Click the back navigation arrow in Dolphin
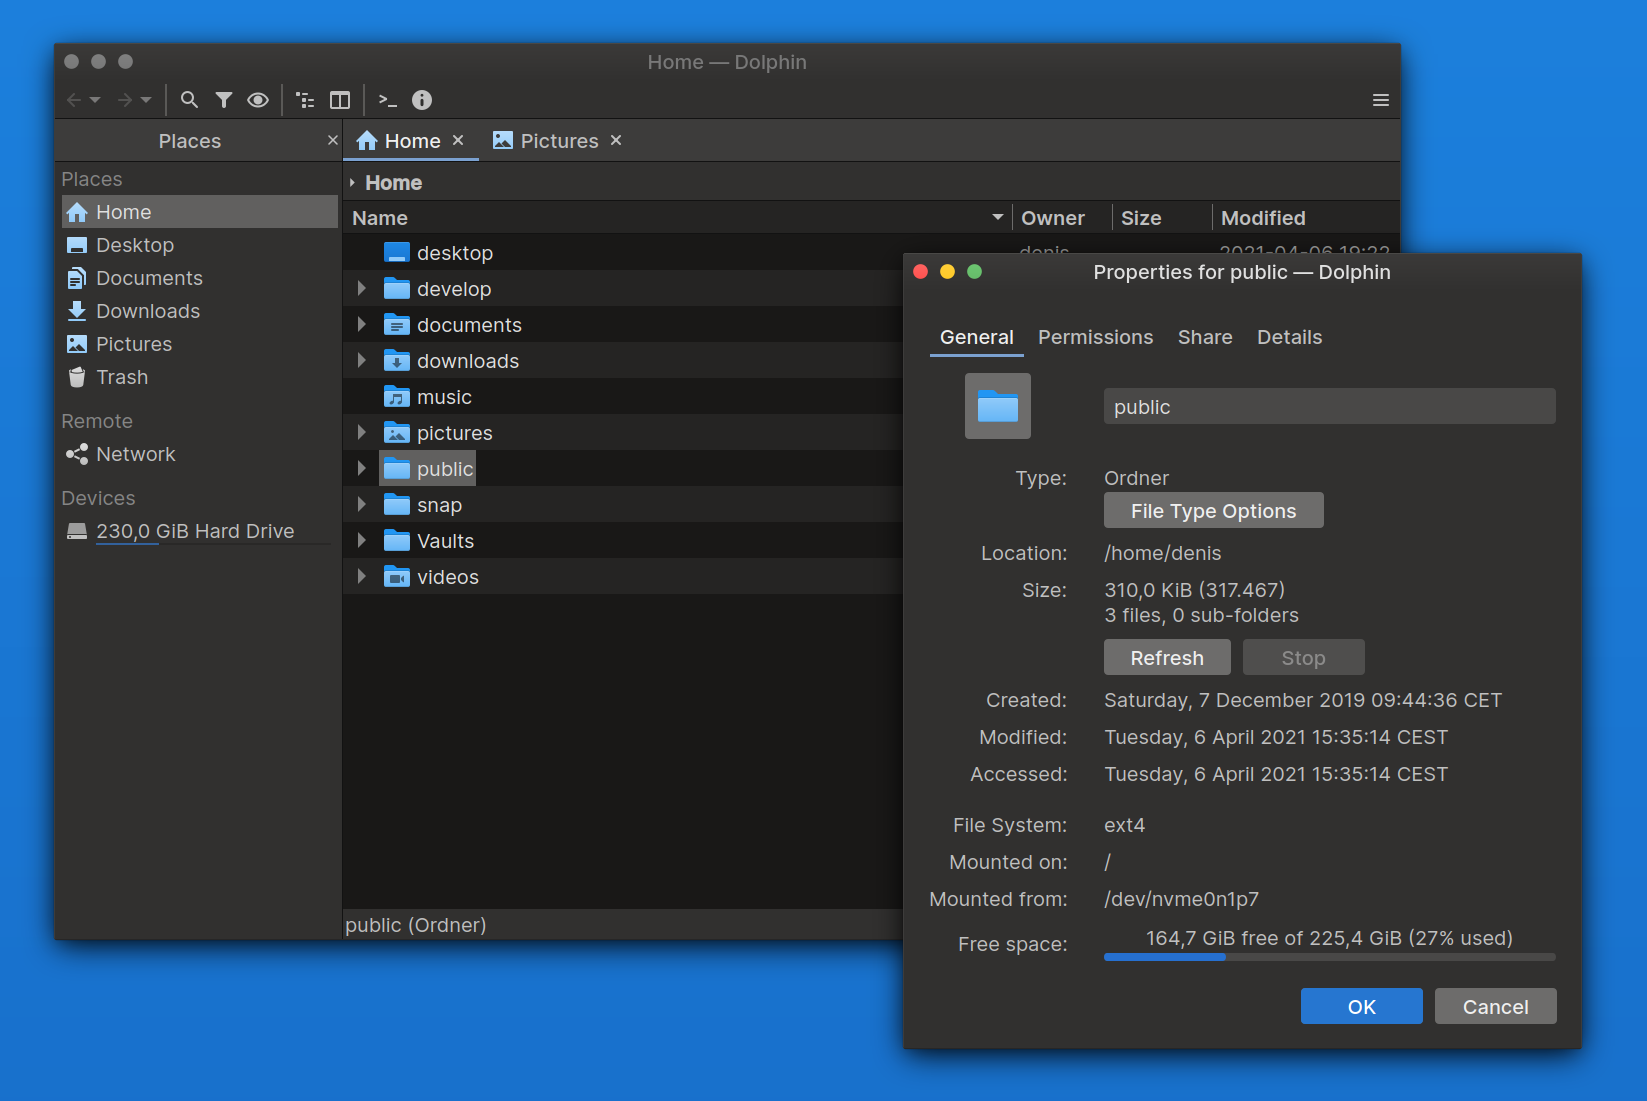The width and height of the screenshot is (1647, 1101). (74, 100)
